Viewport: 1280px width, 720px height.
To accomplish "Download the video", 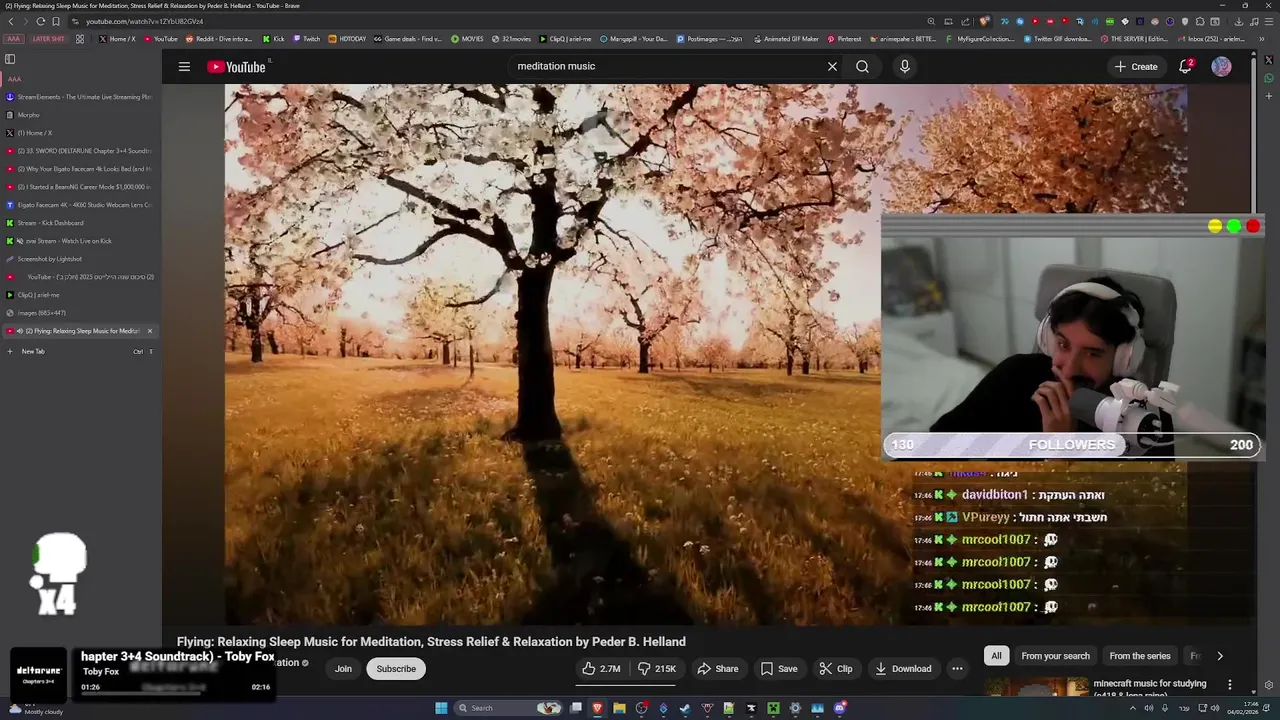I will coord(903,669).
